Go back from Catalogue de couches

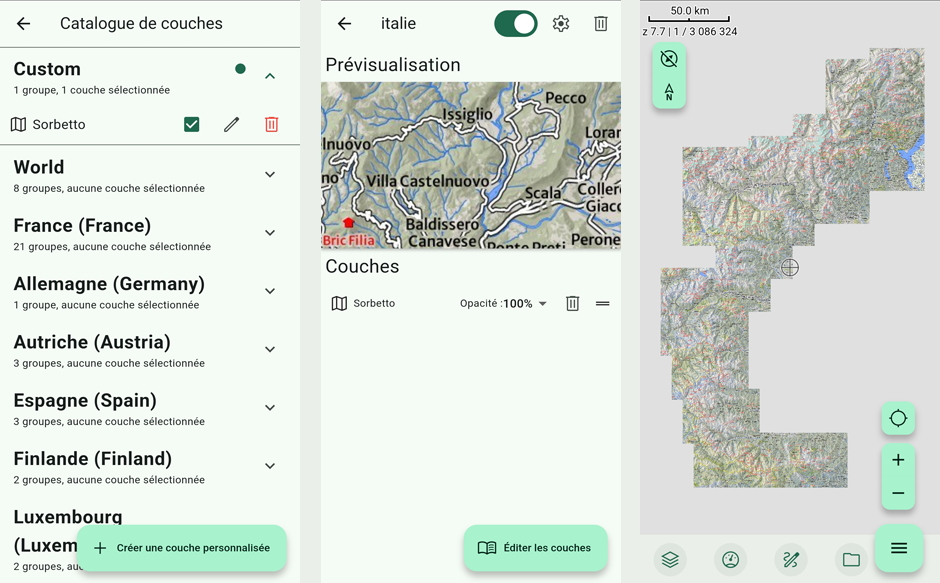point(24,24)
